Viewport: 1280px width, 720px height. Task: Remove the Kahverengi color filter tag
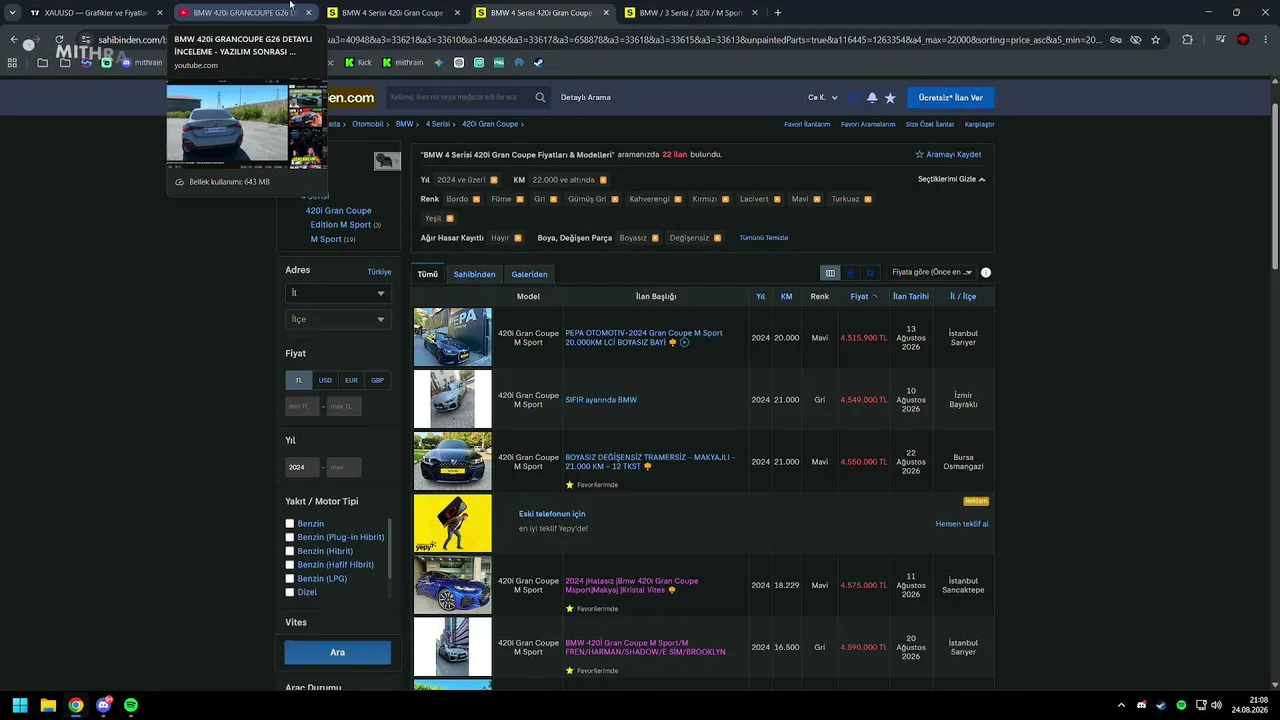coord(678,199)
